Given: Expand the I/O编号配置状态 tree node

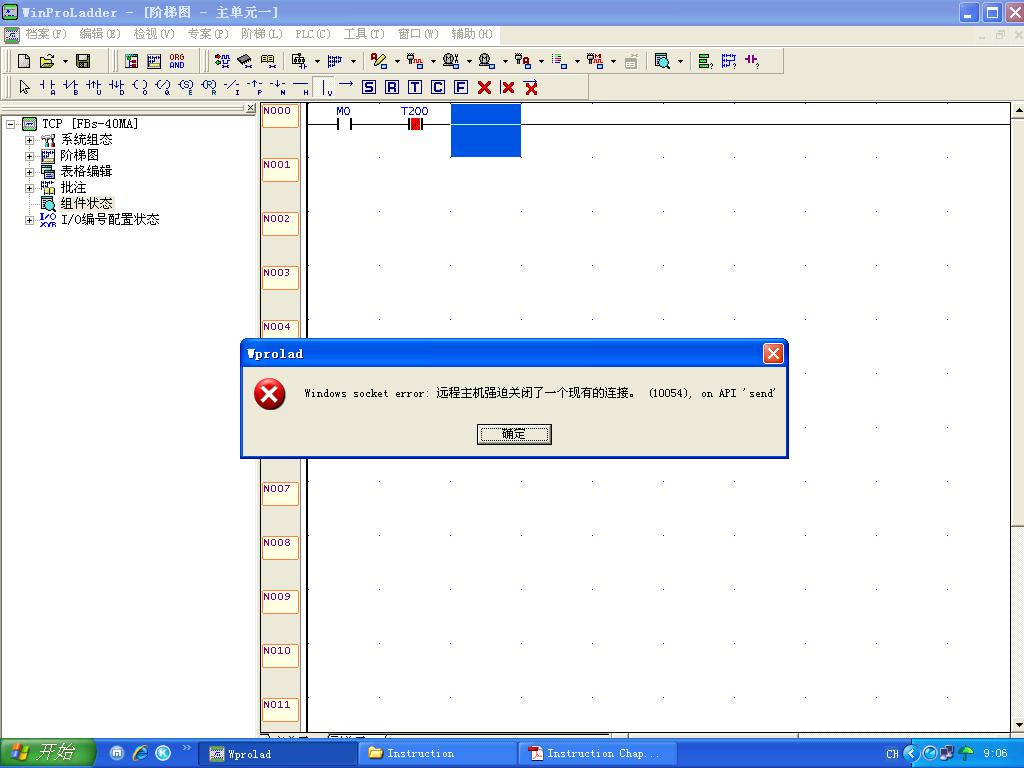Looking at the screenshot, I should [x=30, y=220].
